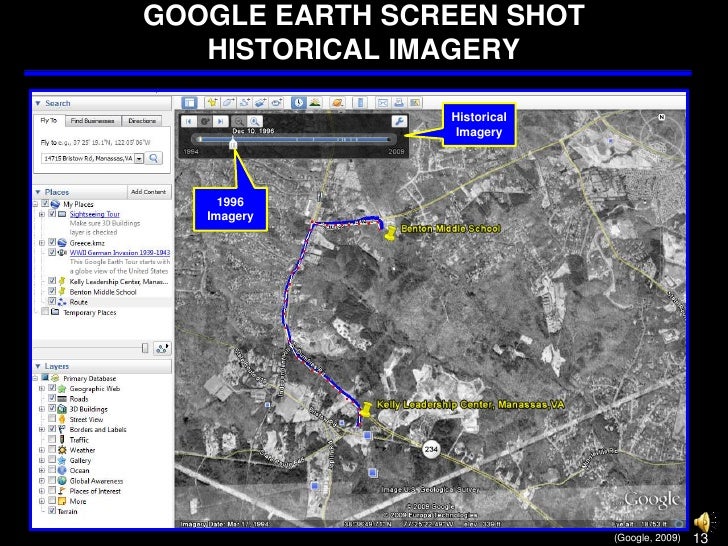Toggle the Historical Imagery clock icon
This screenshot has width=728, height=546.
tap(299, 103)
